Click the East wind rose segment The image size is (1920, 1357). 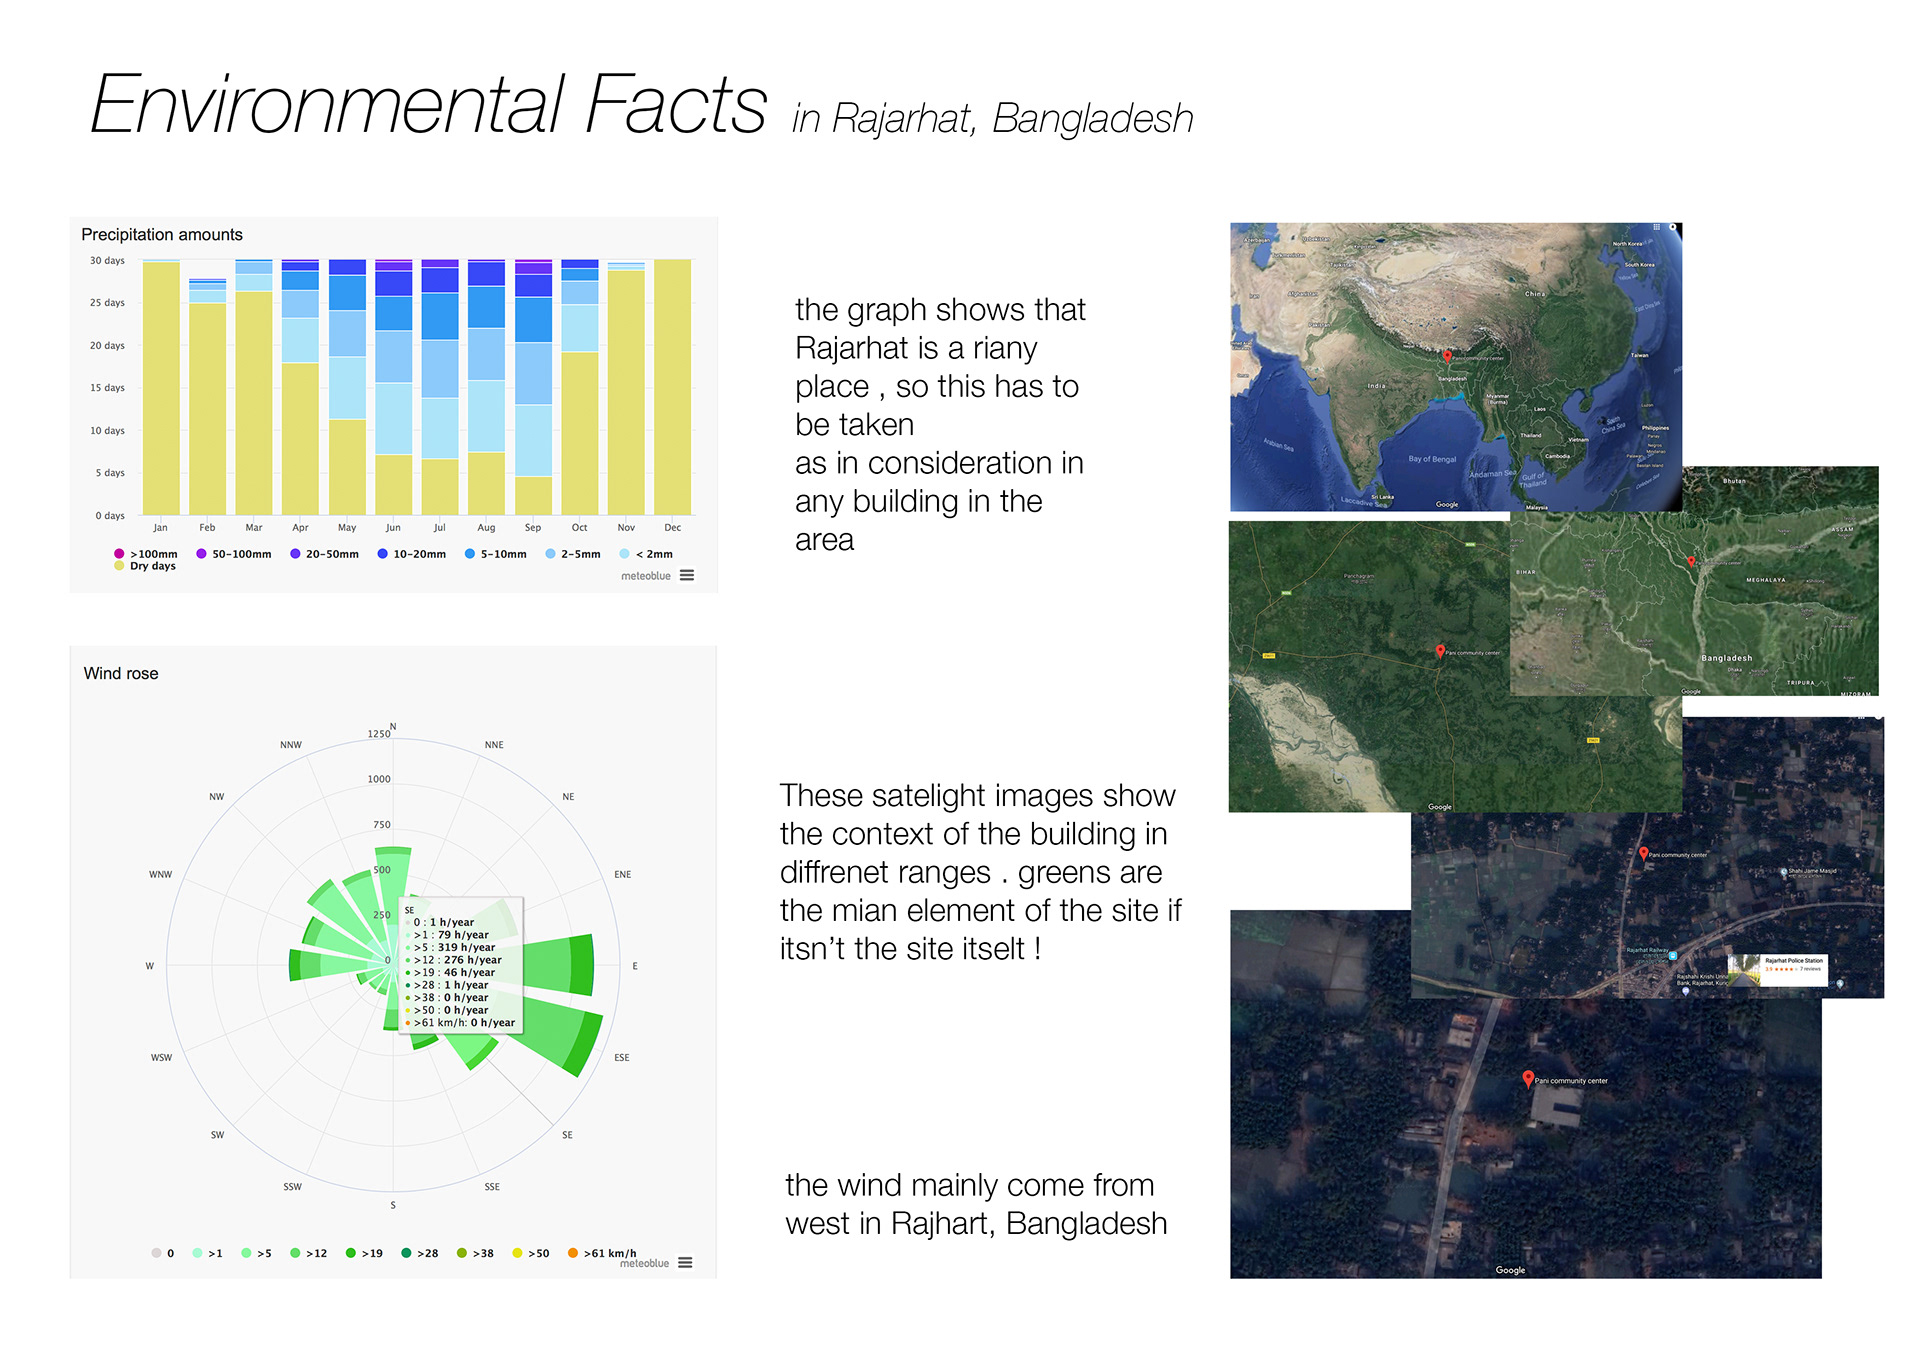coord(560,965)
